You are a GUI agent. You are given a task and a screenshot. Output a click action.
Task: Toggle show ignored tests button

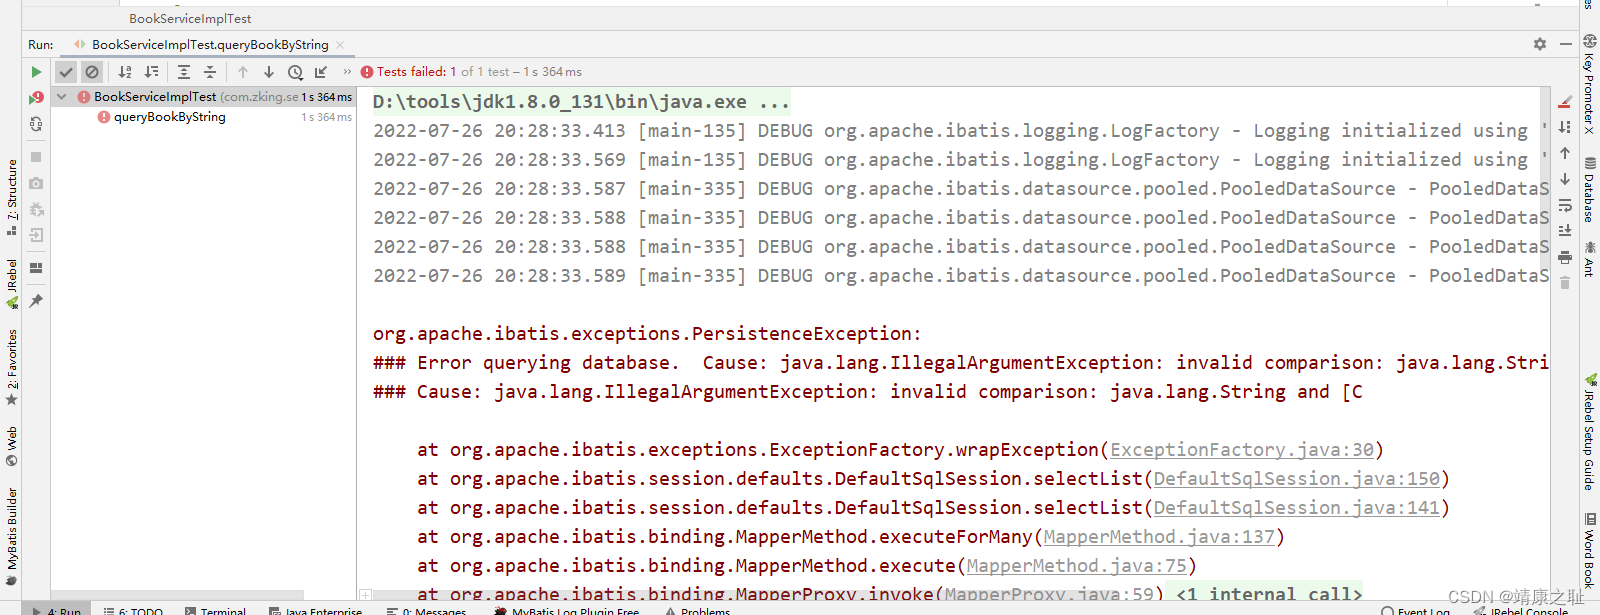point(92,72)
